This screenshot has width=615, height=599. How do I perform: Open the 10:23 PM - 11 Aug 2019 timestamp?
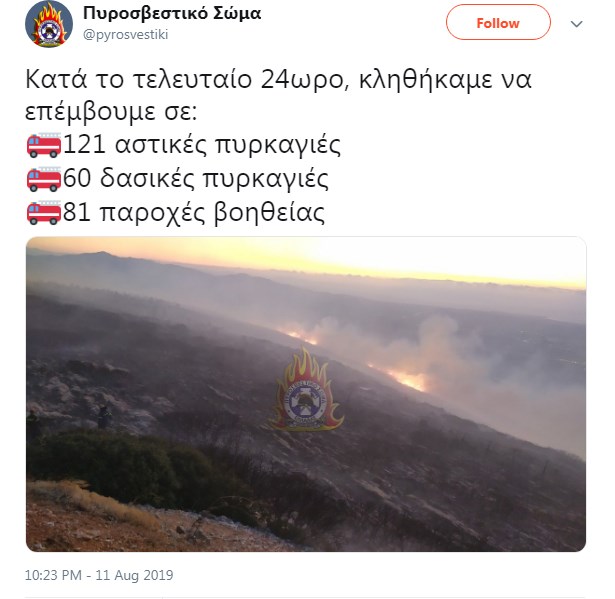[x=99, y=575]
